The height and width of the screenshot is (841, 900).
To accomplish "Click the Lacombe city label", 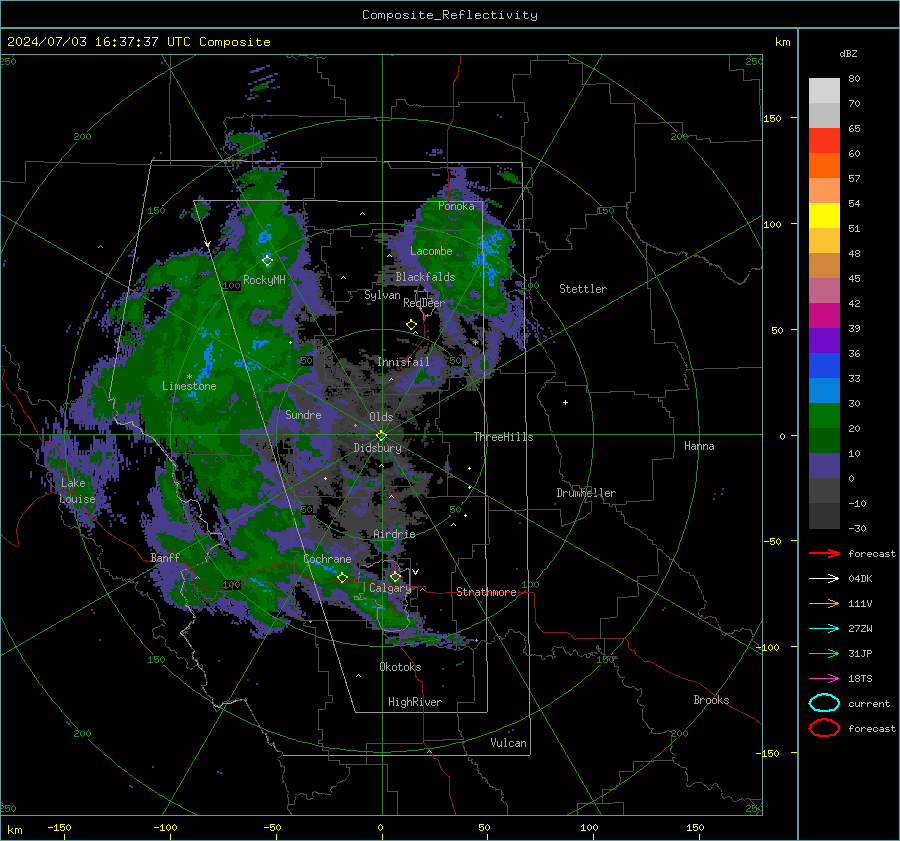I will 431,251.
